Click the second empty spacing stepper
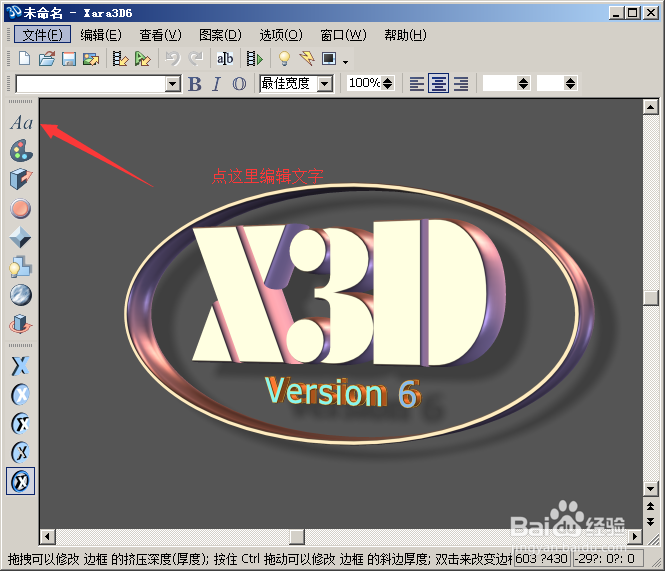Viewport: 665px width, 571px height. [557, 83]
